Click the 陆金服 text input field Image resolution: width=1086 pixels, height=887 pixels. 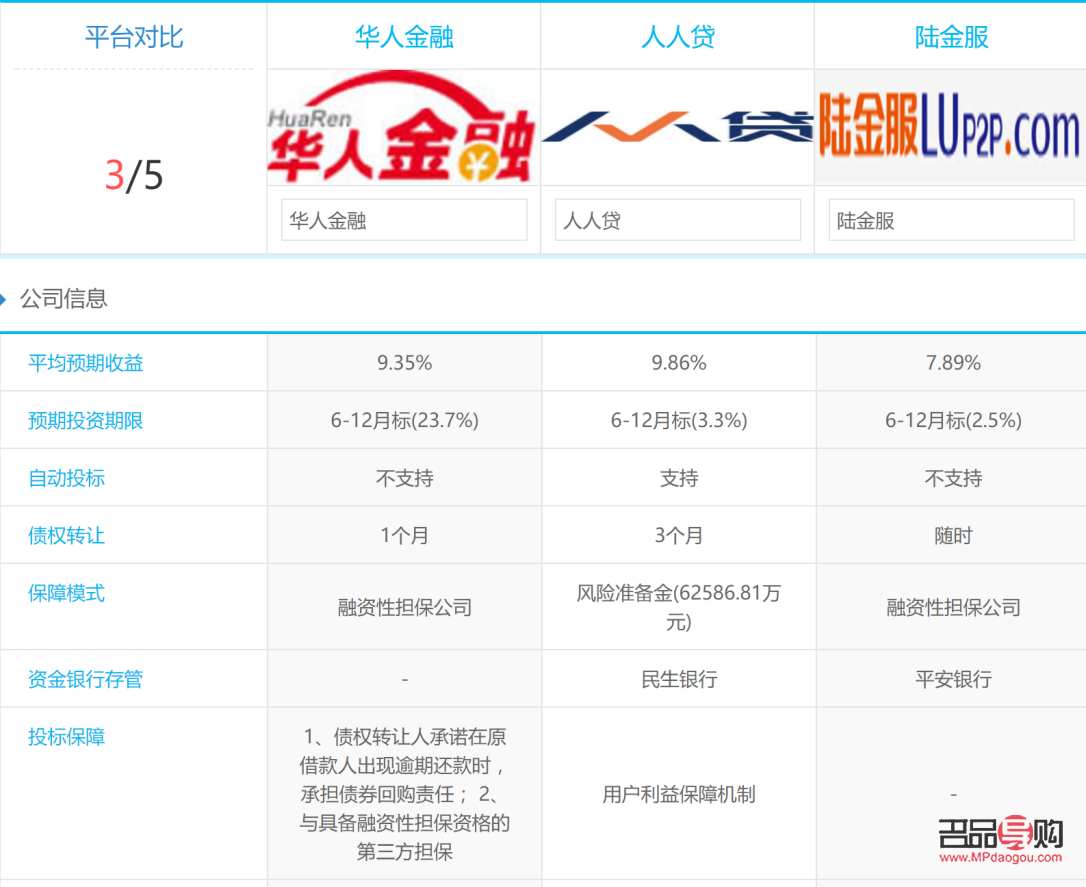point(950,219)
